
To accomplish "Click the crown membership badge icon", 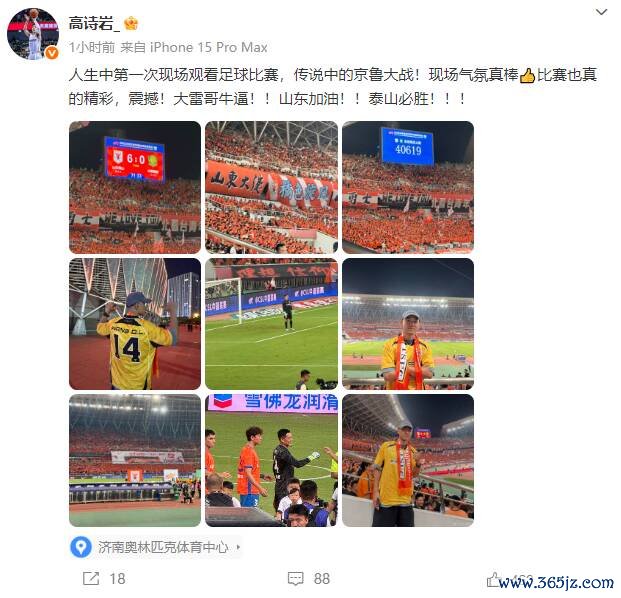I will [131, 23].
